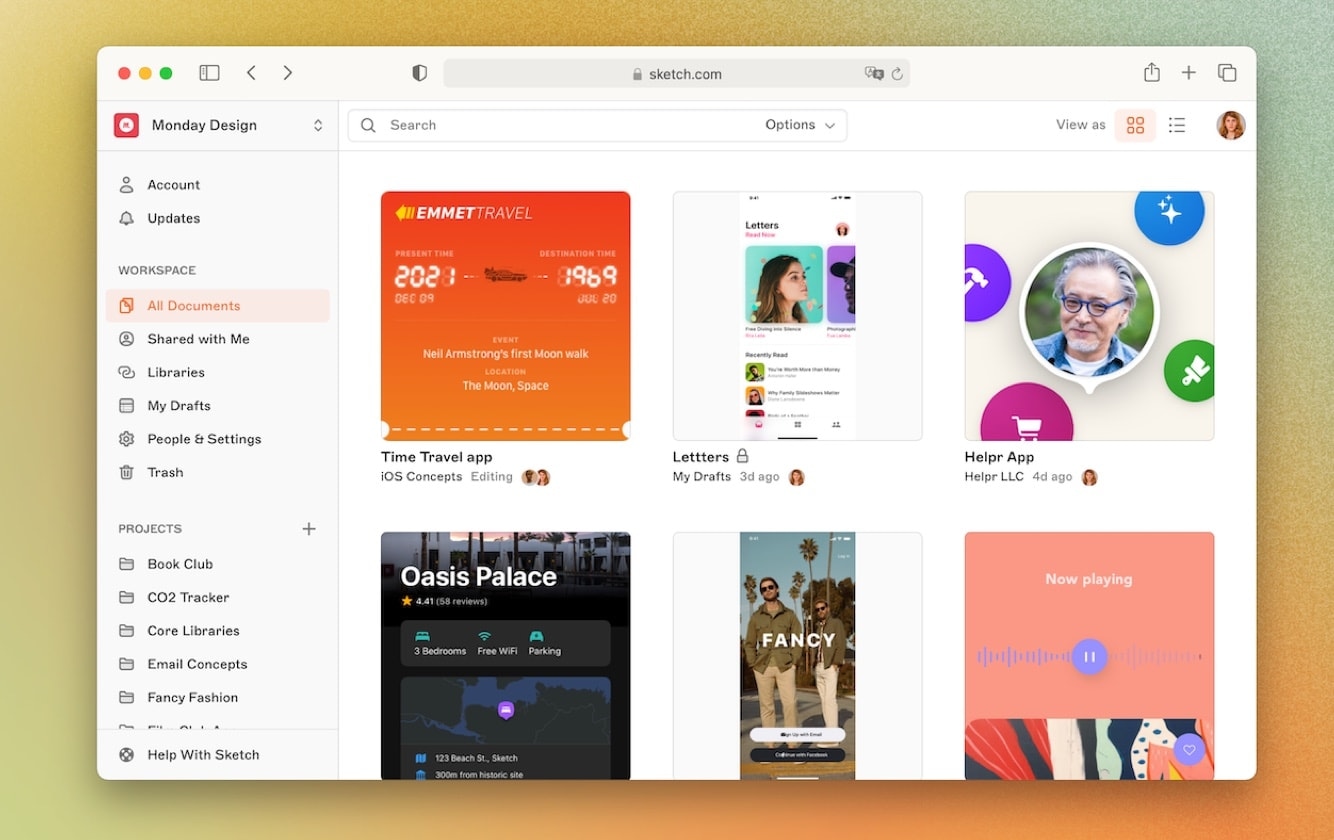Go forward with the browser forward arrow
1334x840 pixels.
click(x=288, y=73)
